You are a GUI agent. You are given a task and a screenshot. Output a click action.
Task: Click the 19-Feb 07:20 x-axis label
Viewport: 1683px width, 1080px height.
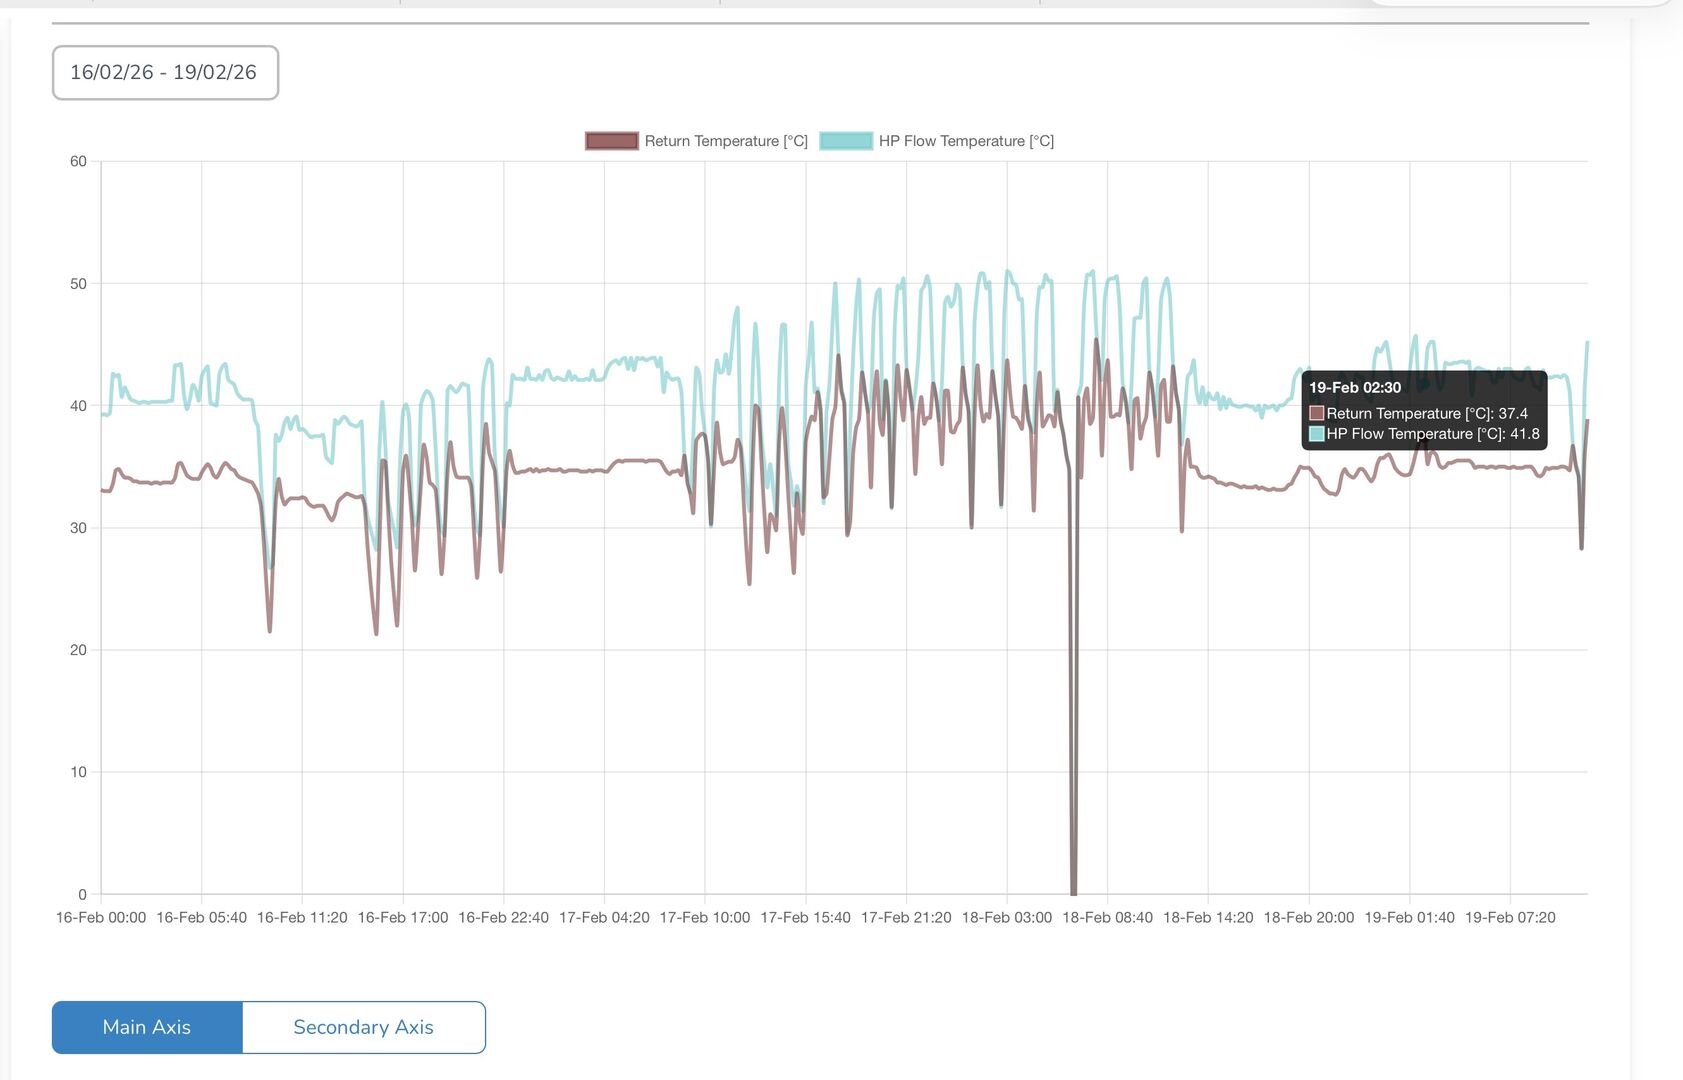tap(1510, 917)
